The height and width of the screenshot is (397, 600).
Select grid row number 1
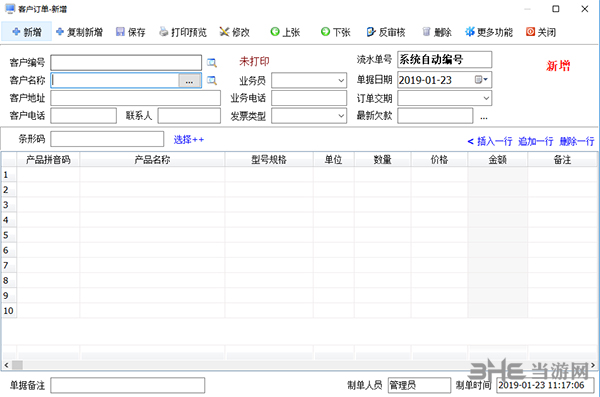pos(9,175)
